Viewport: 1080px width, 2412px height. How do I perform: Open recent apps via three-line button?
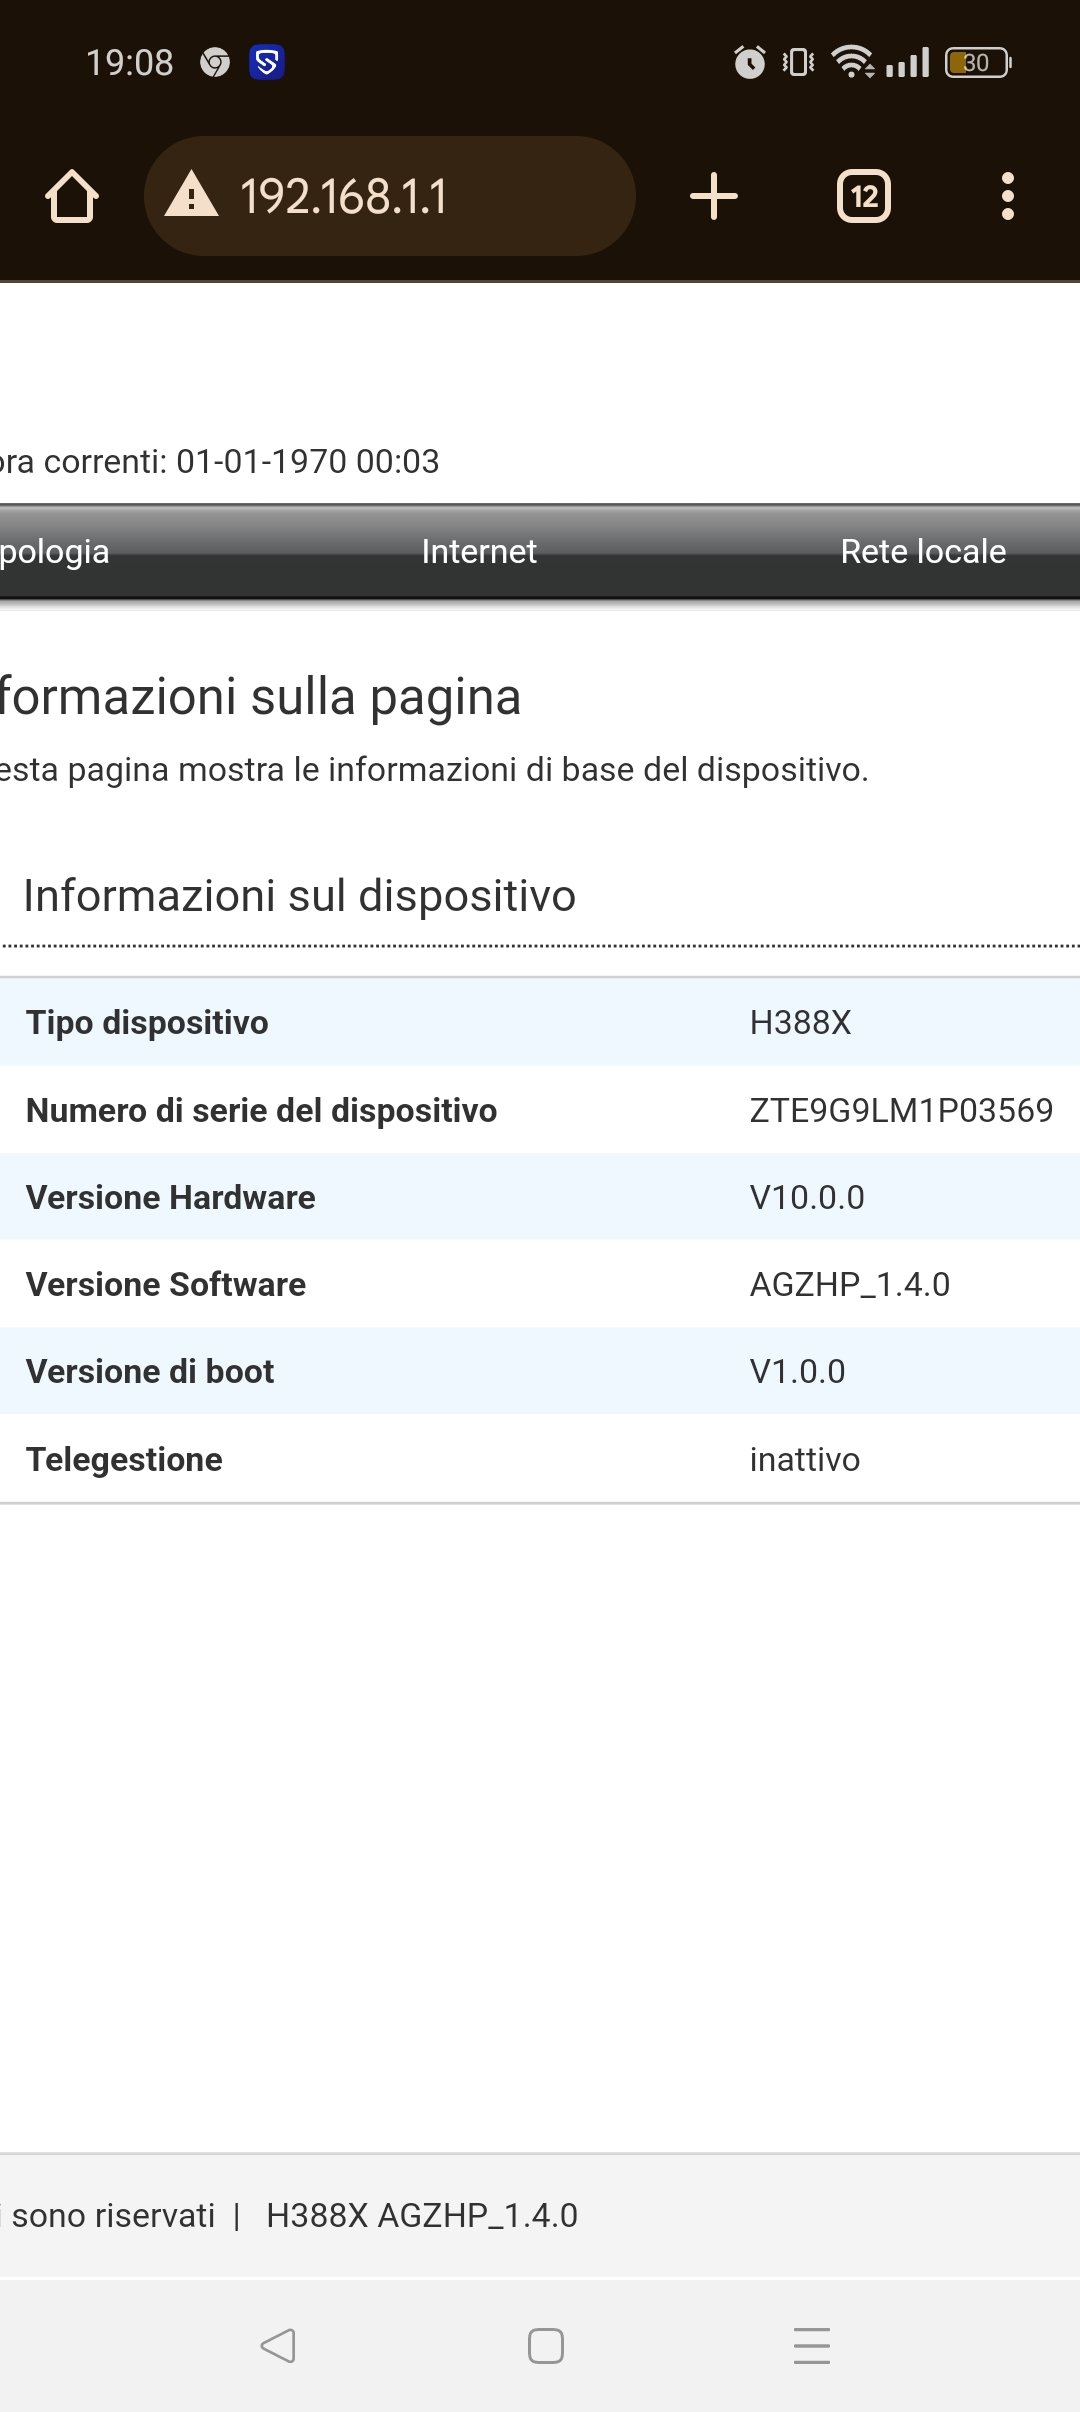[x=812, y=2345]
